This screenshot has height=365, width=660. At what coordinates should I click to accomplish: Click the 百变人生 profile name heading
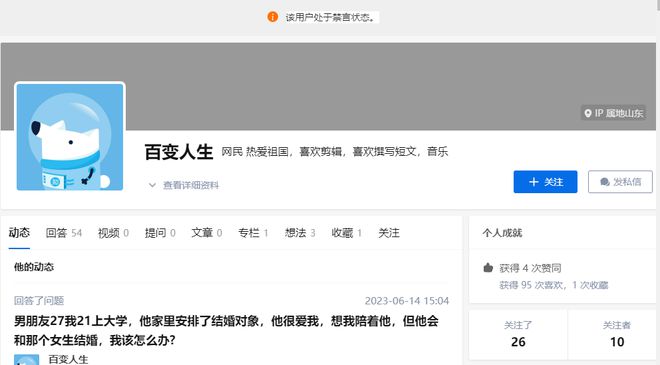pos(179,152)
